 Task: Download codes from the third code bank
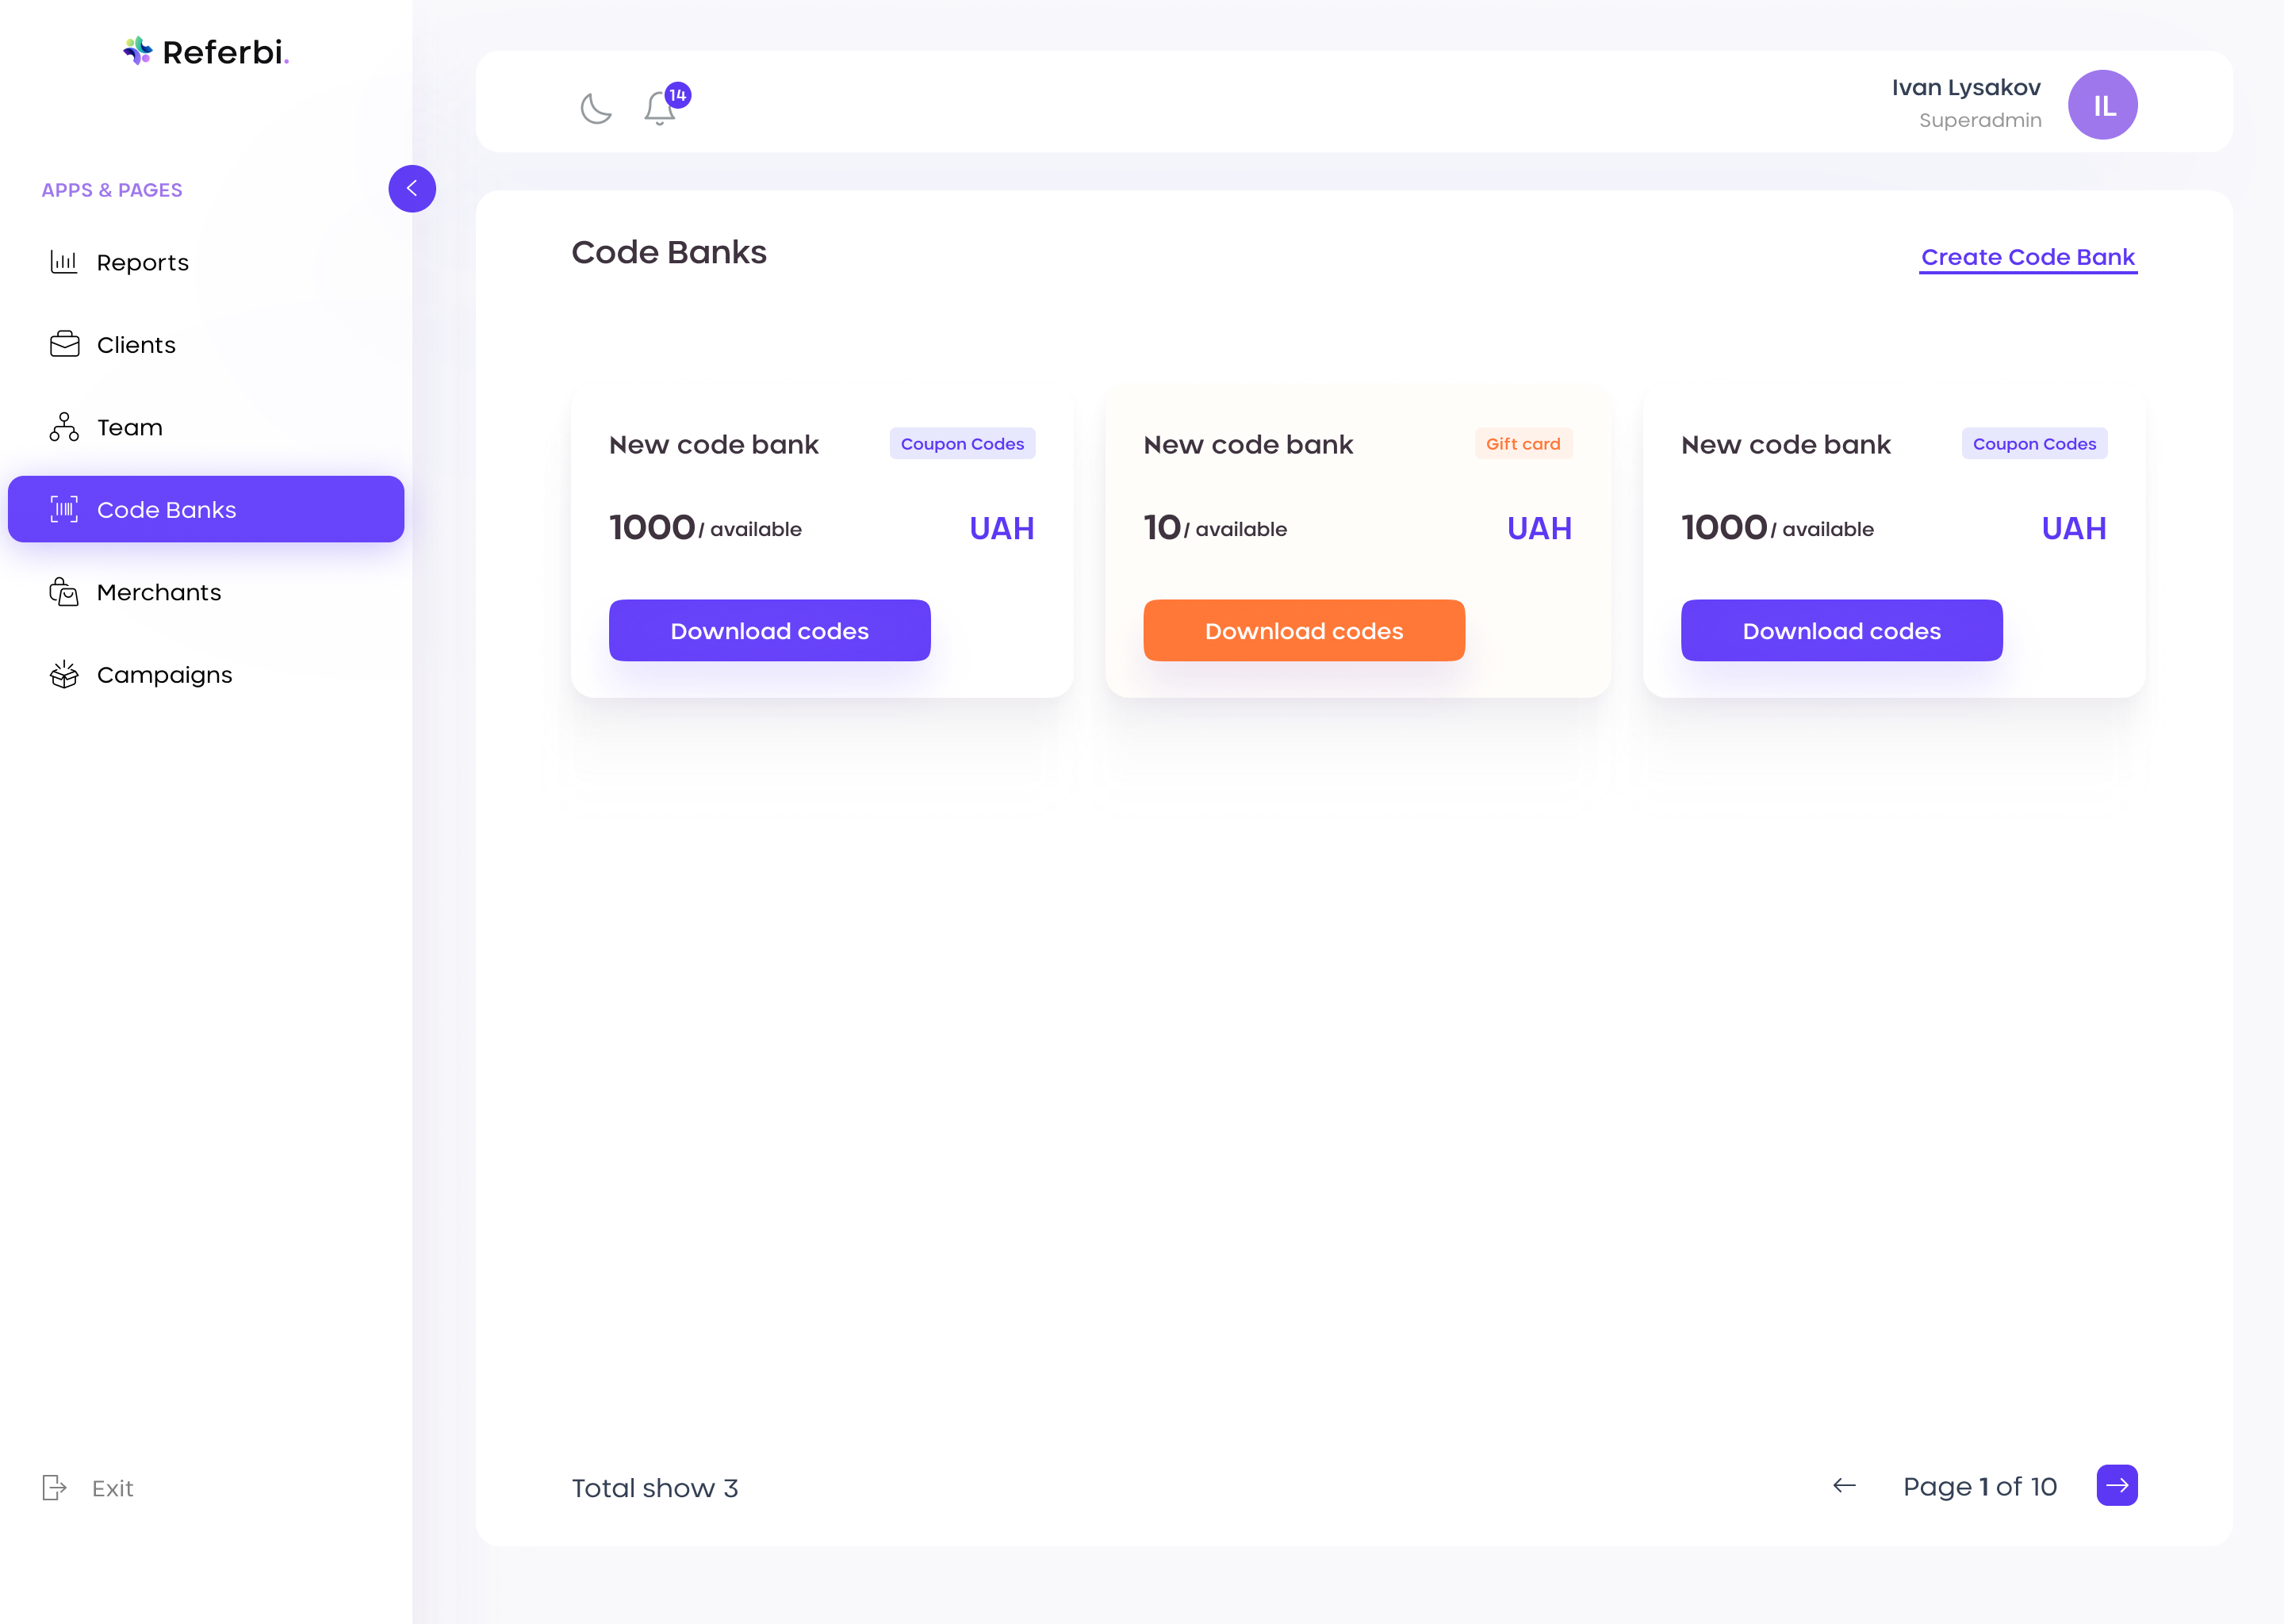[x=1841, y=631]
